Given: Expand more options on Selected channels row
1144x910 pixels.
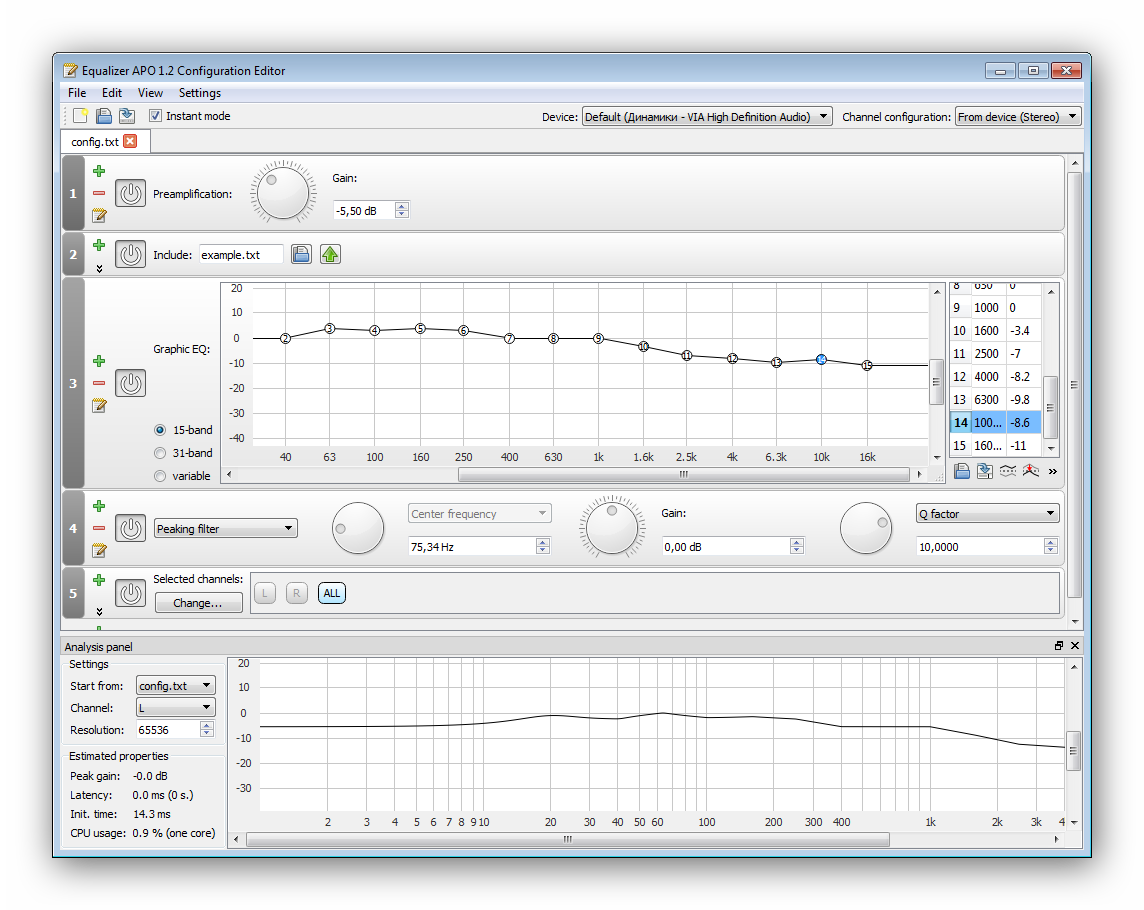Looking at the screenshot, I should [99, 612].
